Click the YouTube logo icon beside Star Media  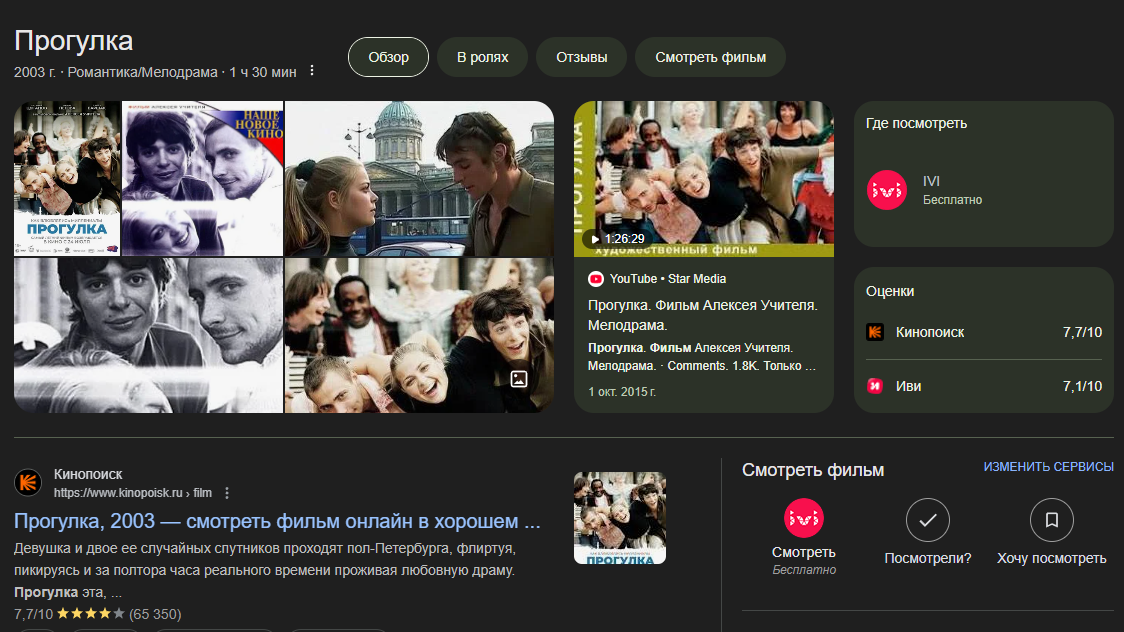click(x=596, y=279)
